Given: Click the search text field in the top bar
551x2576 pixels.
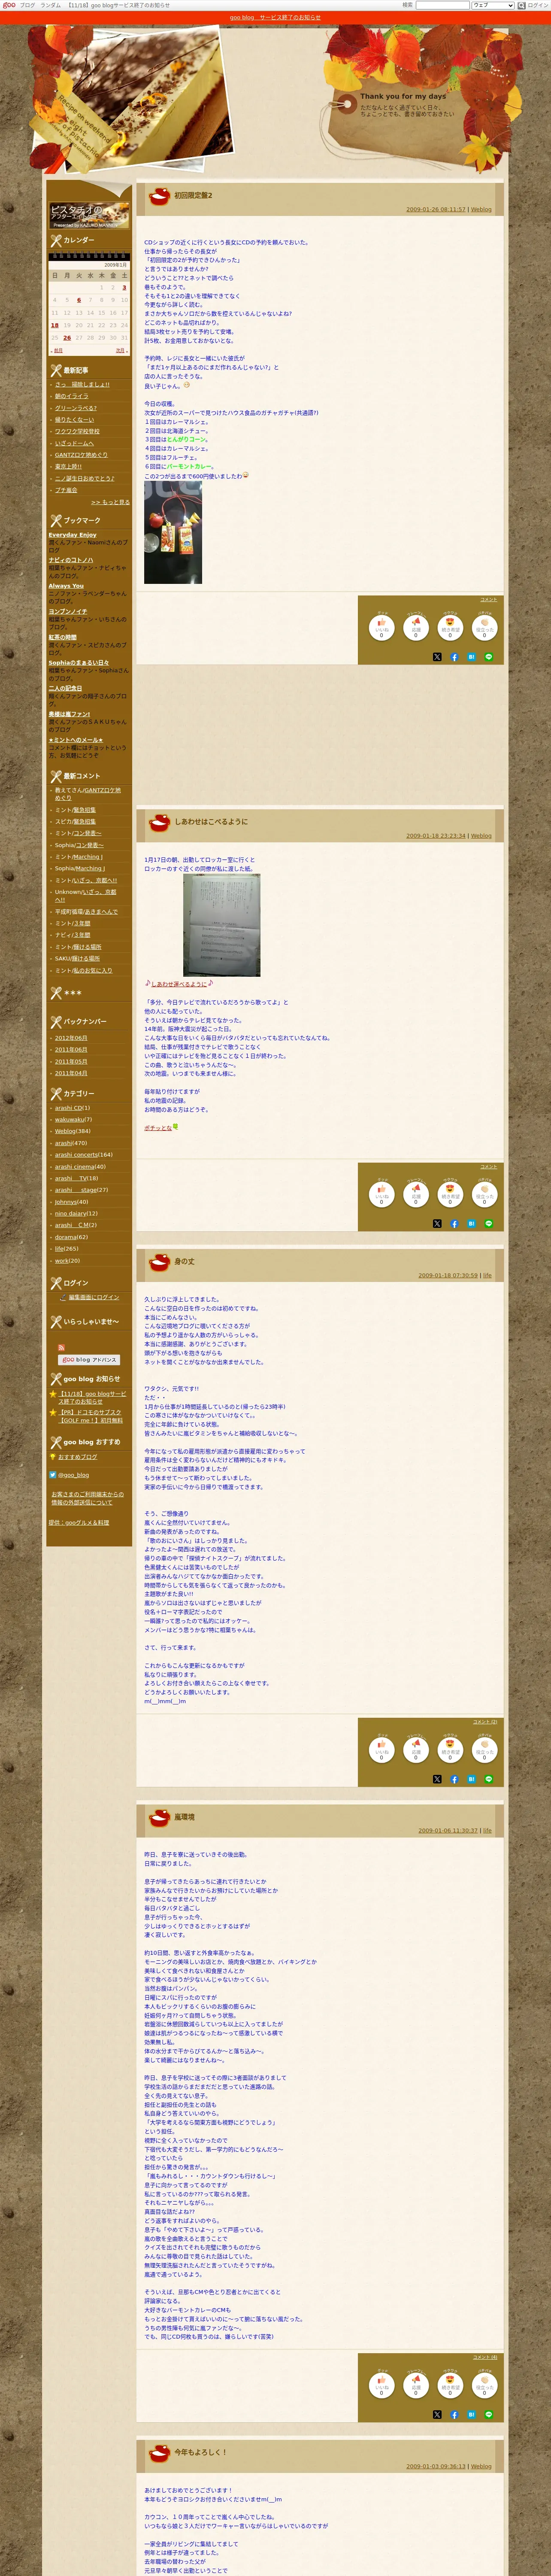Looking at the screenshot, I should [442, 5].
